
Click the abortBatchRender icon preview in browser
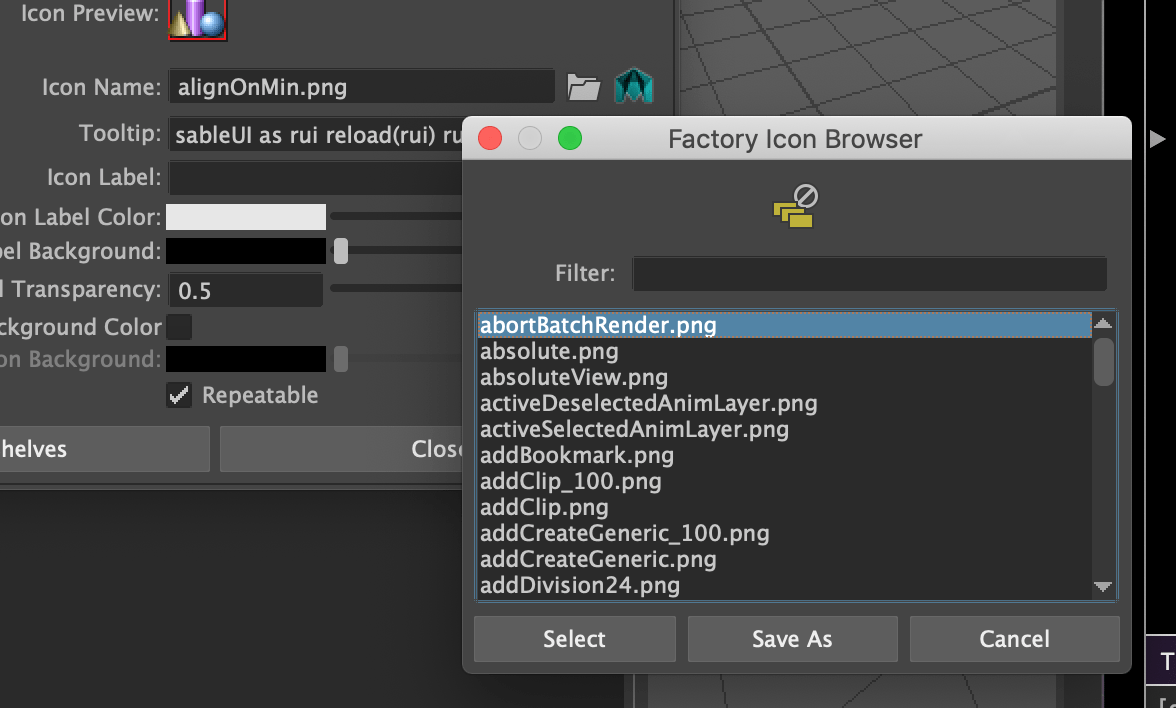tap(796, 205)
